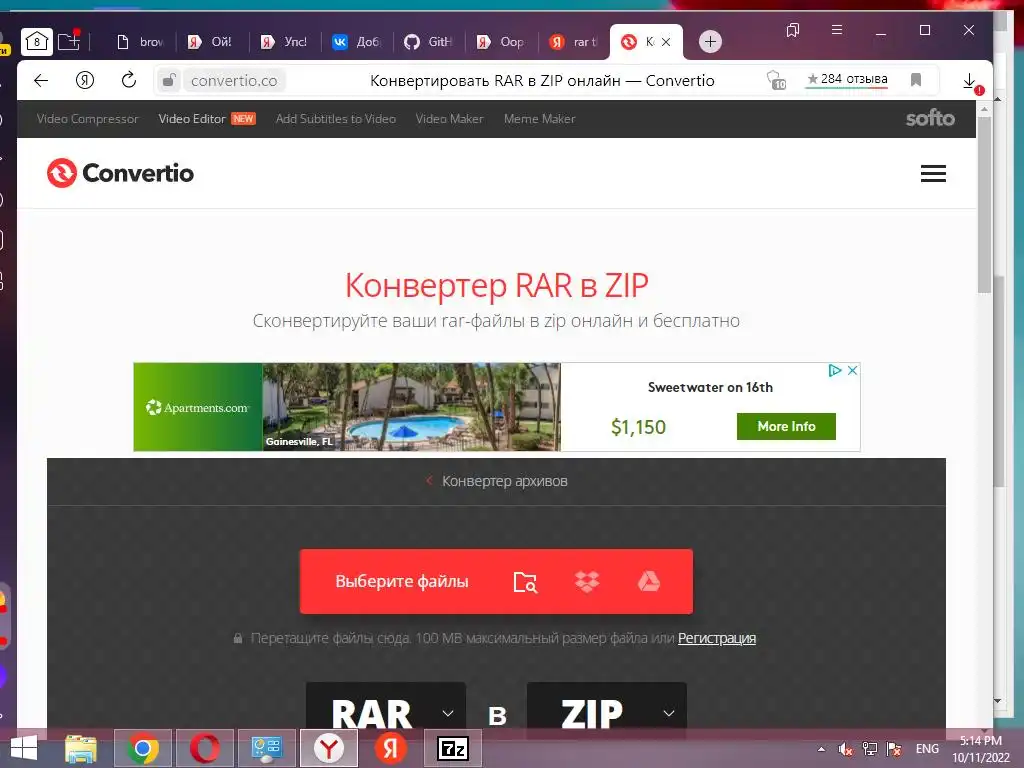This screenshot has width=1024, height=768.
Task: Open the Convertio hamburger menu
Action: click(x=933, y=173)
